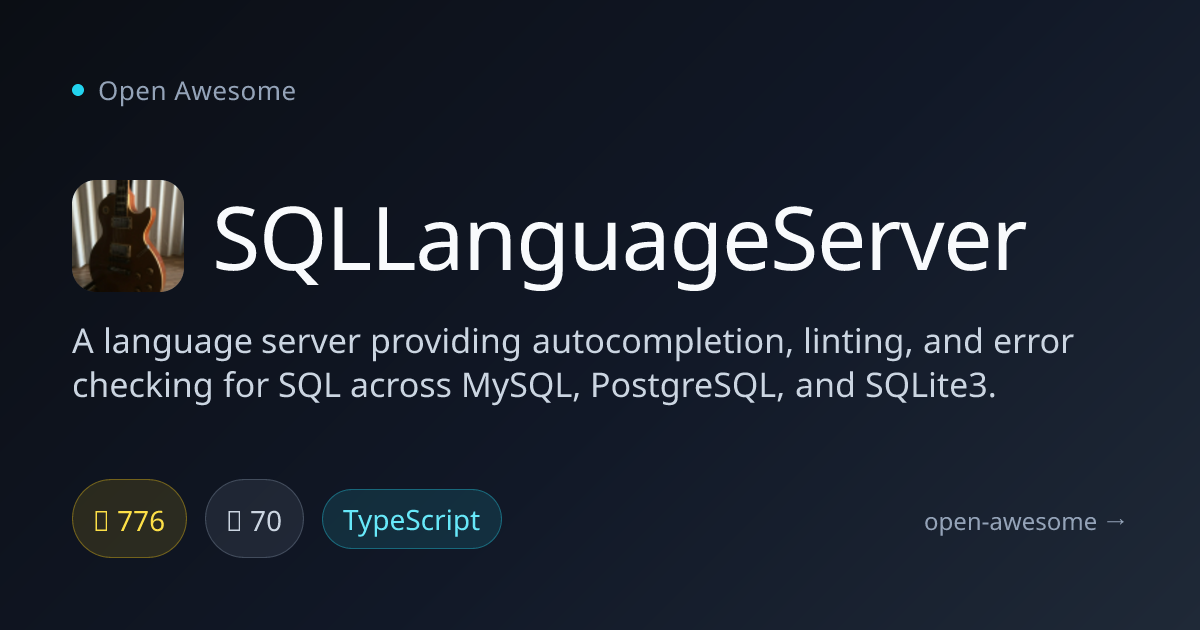This screenshot has height=630, width=1200.
Task: Click the guitar avatar thumbnail
Action: [x=128, y=236]
